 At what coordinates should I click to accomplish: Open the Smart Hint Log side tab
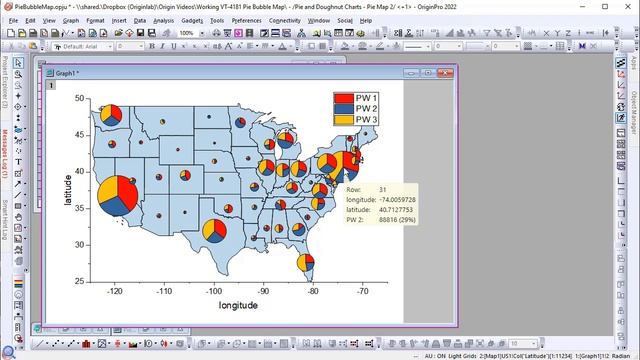[4, 220]
